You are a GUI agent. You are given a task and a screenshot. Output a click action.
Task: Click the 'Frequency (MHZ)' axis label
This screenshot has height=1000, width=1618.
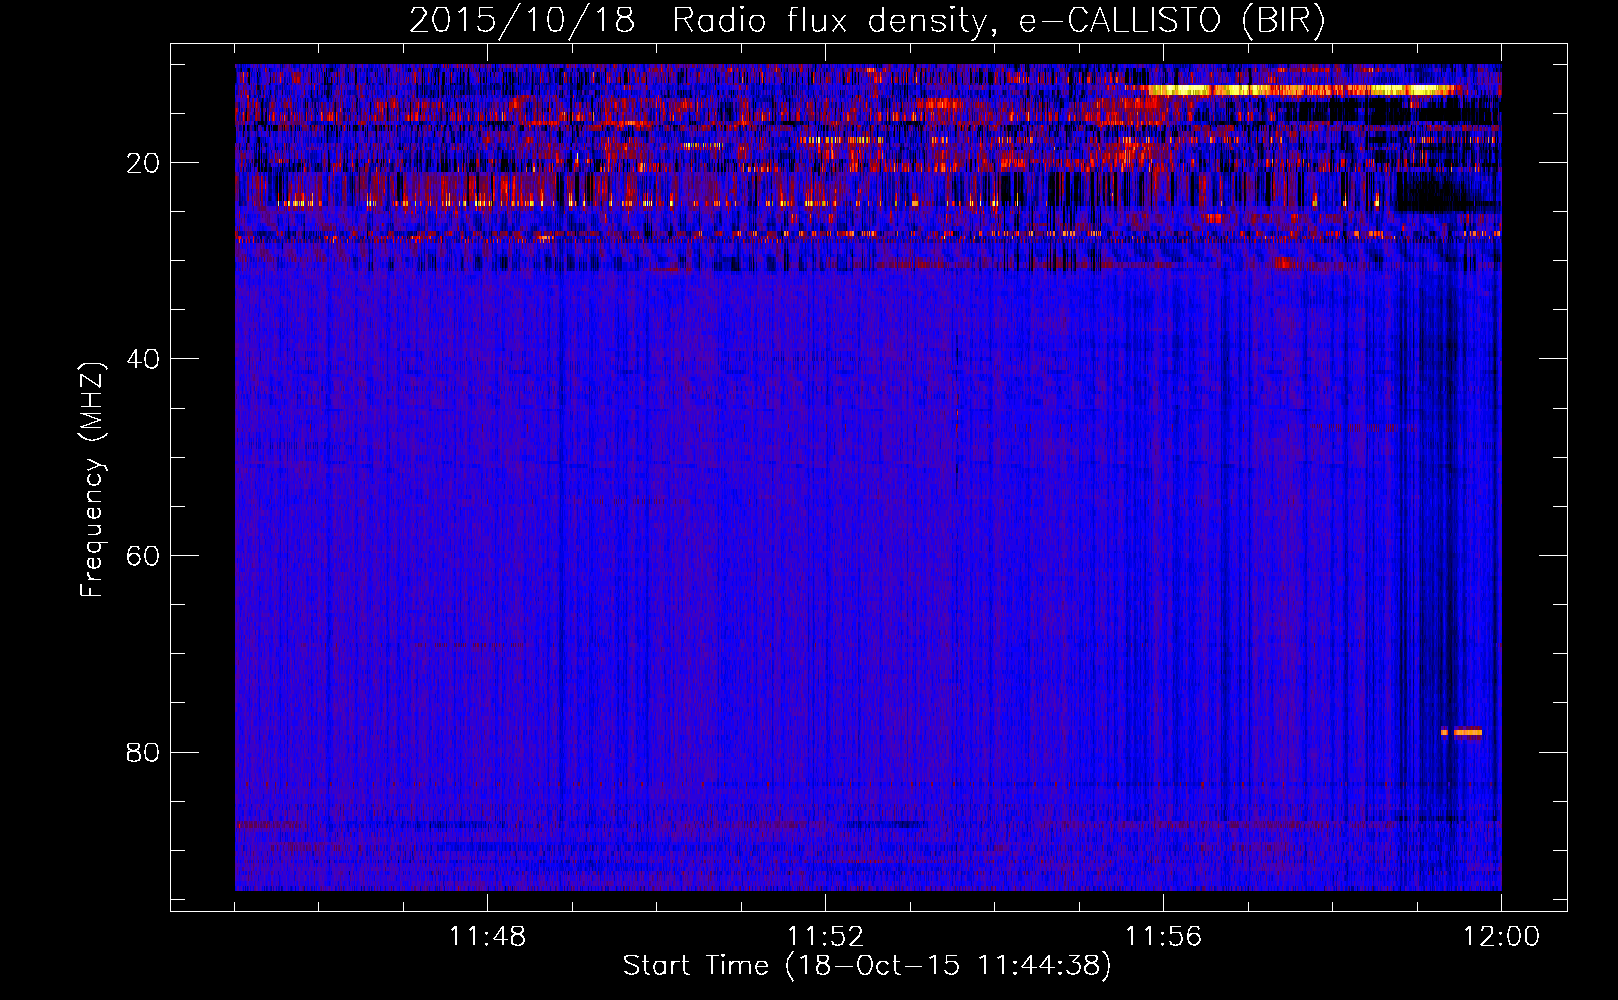coord(92,480)
